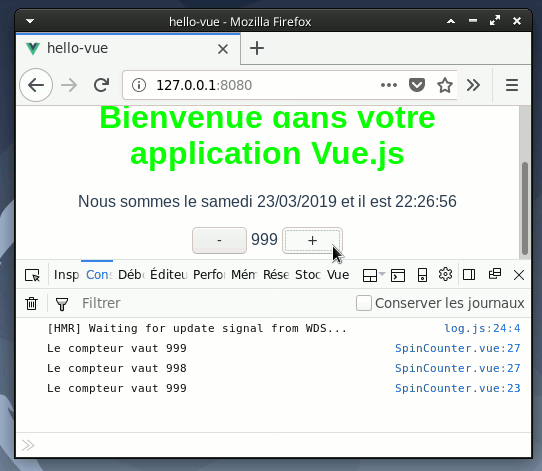Open the SpinCounter.vue:23 source link

(x=458, y=388)
